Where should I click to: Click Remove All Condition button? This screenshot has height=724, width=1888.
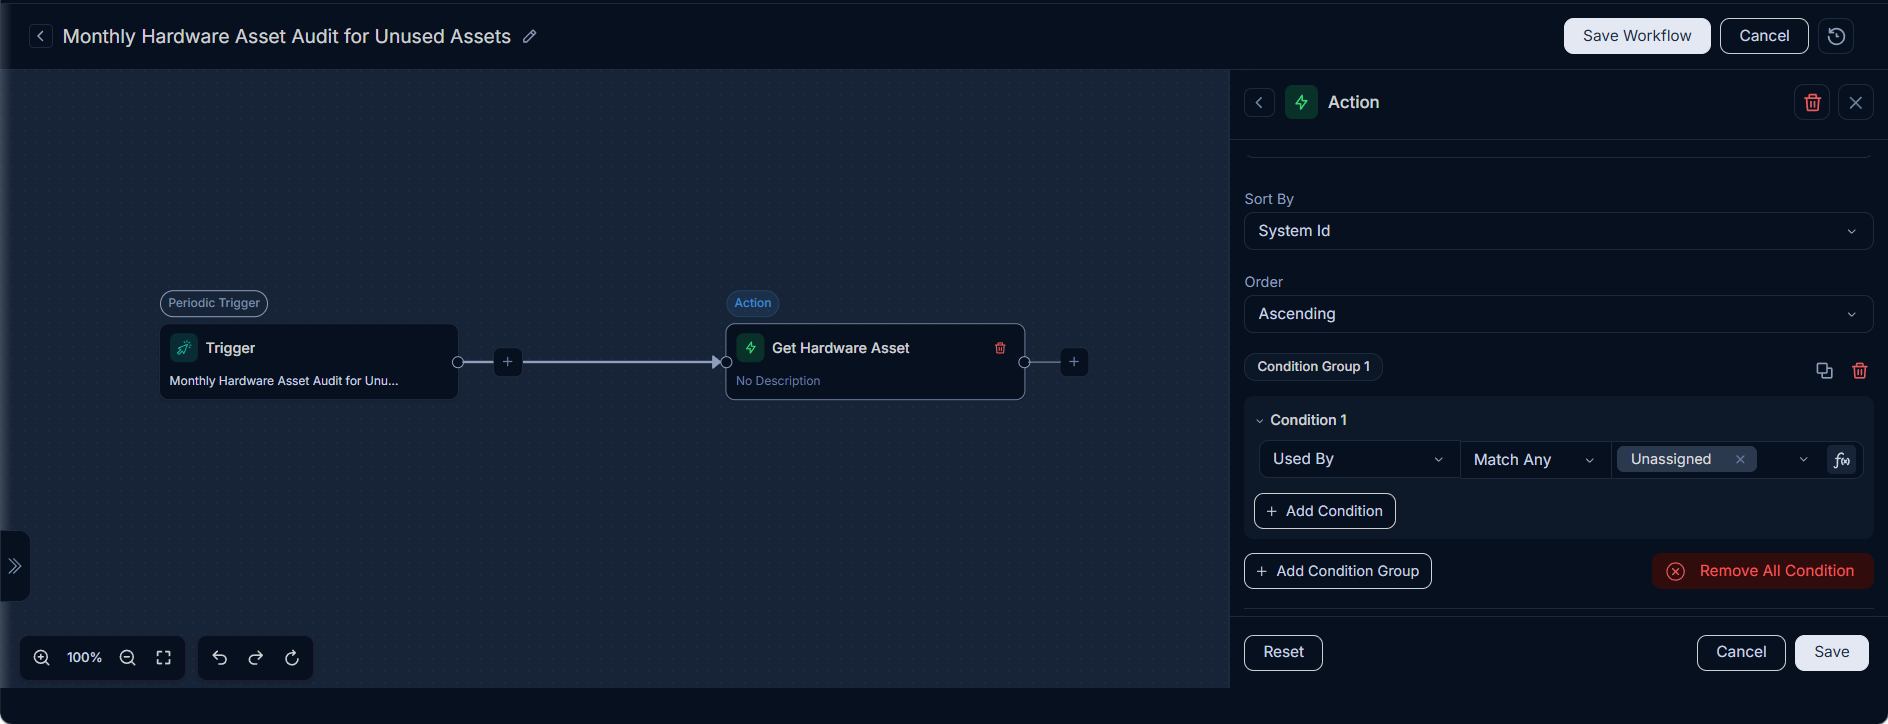pos(1762,571)
